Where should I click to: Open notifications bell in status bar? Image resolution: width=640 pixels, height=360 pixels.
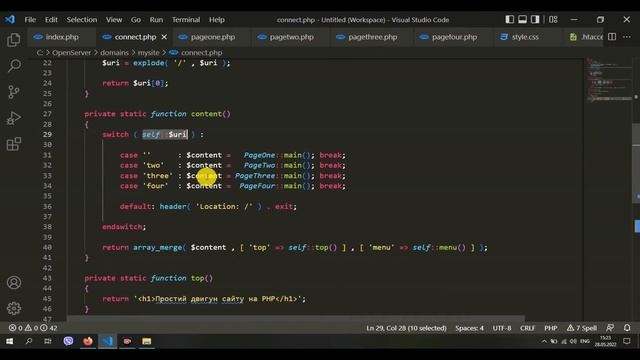[627, 328]
